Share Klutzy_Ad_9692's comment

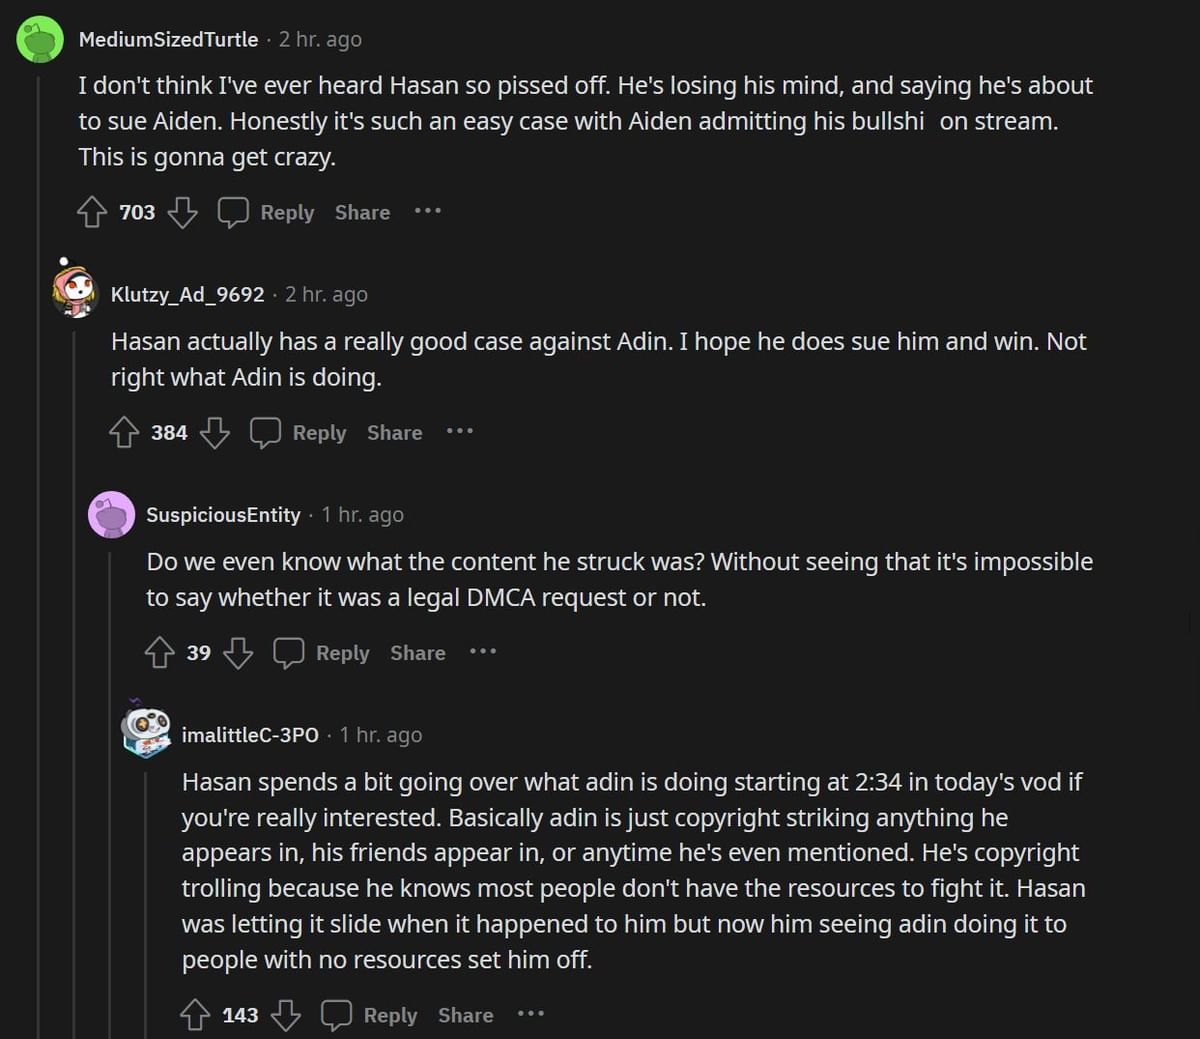tap(394, 432)
